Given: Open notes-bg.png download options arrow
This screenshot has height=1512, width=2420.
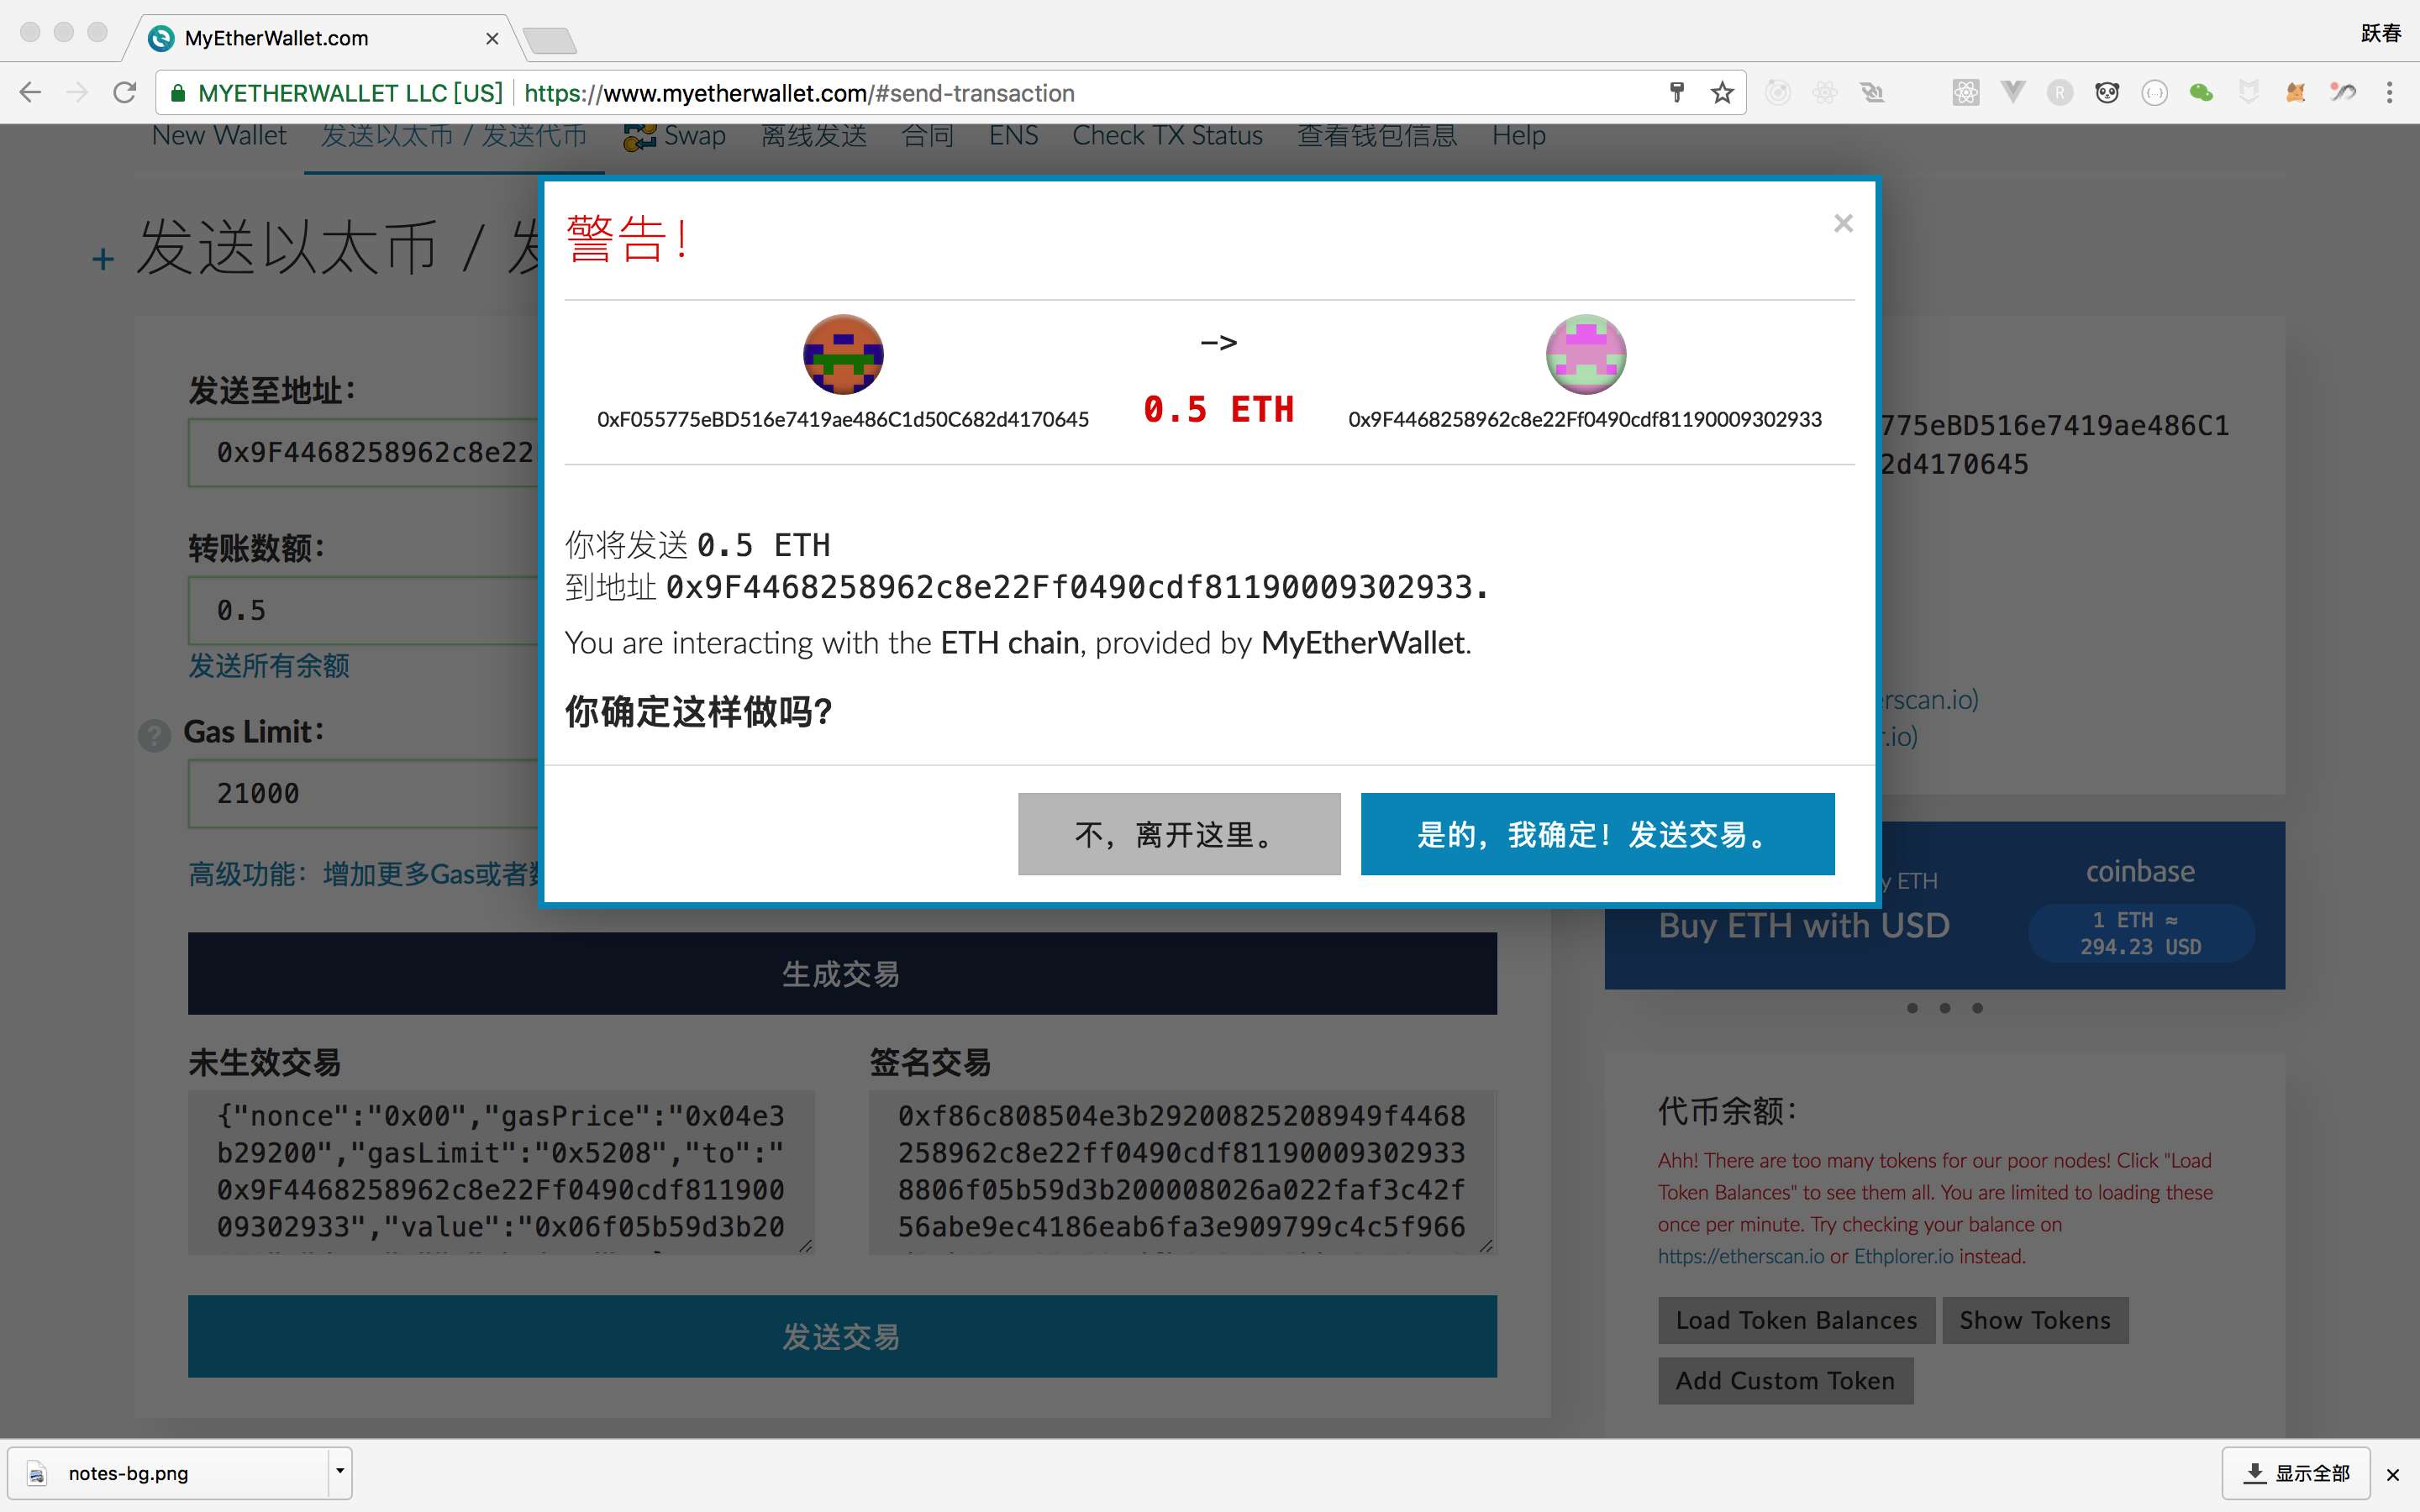Looking at the screenshot, I should point(340,1471).
